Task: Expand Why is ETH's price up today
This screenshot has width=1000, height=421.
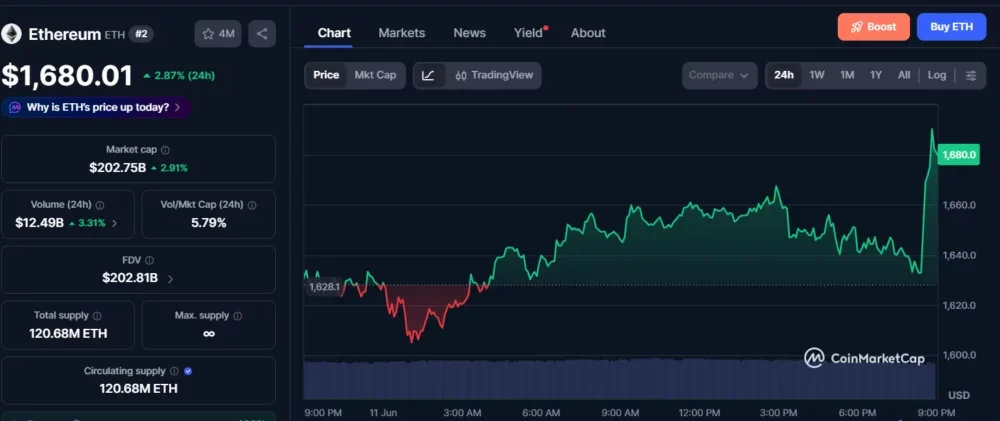Action: tap(95, 107)
